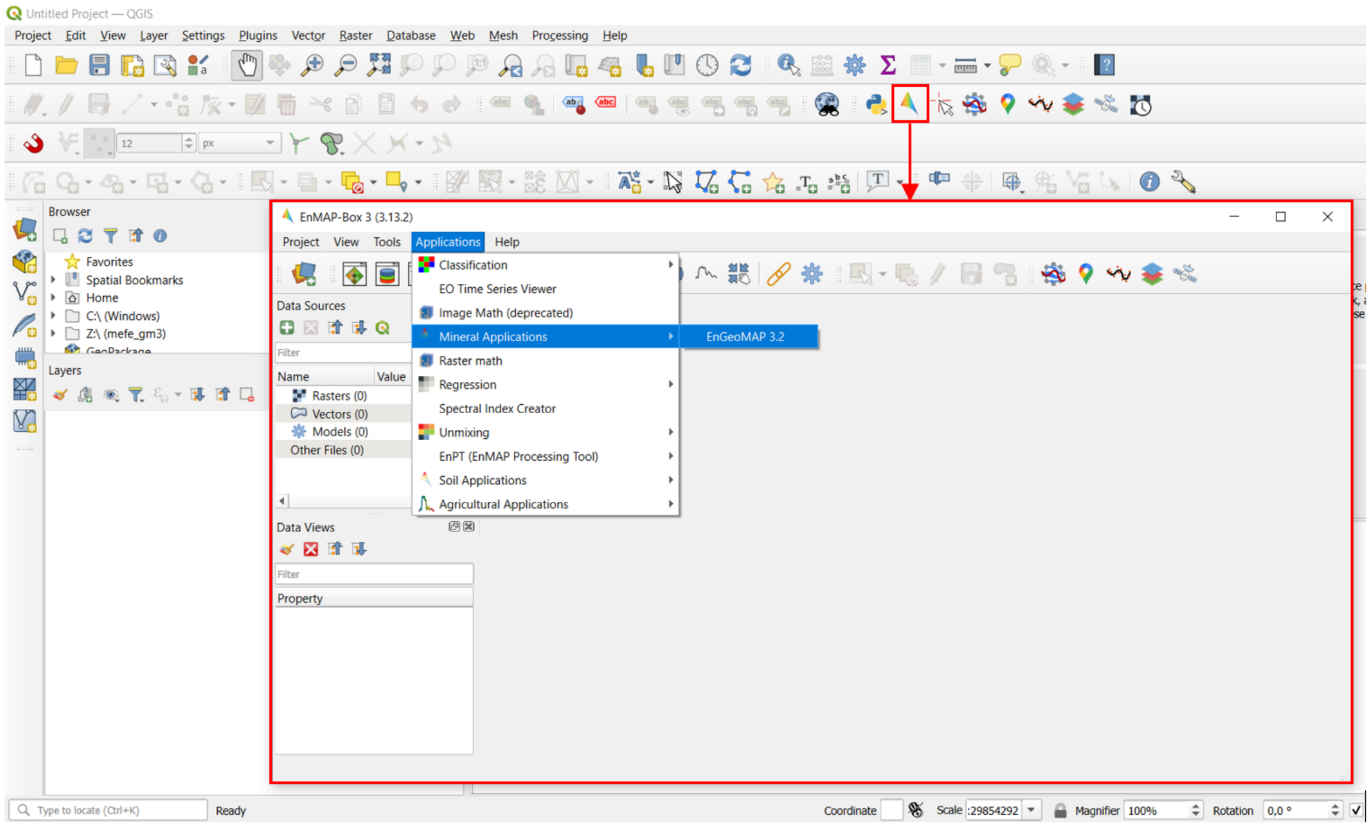
Task: Open Layer Styling brush icon in Layers panel
Action: click(60, 395)
